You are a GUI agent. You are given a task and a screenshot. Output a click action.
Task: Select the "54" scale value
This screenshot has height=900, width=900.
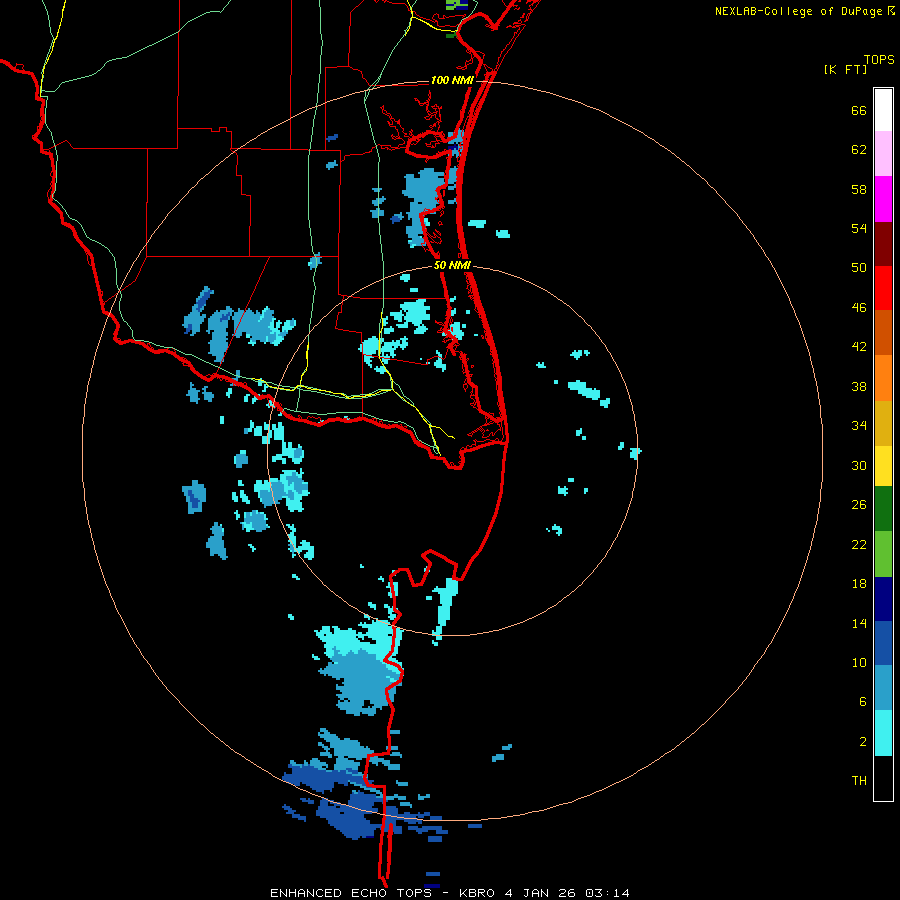(x=859, y=228)
